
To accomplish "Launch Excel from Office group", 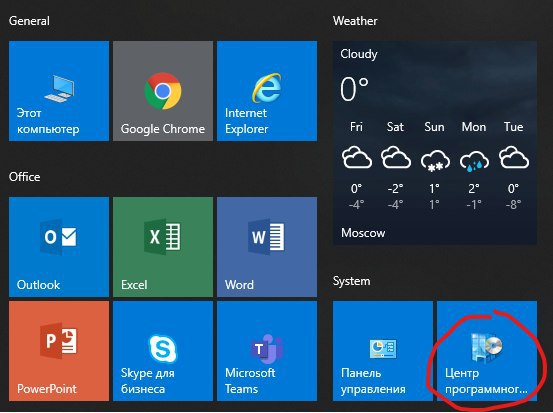I will point(163,247).
